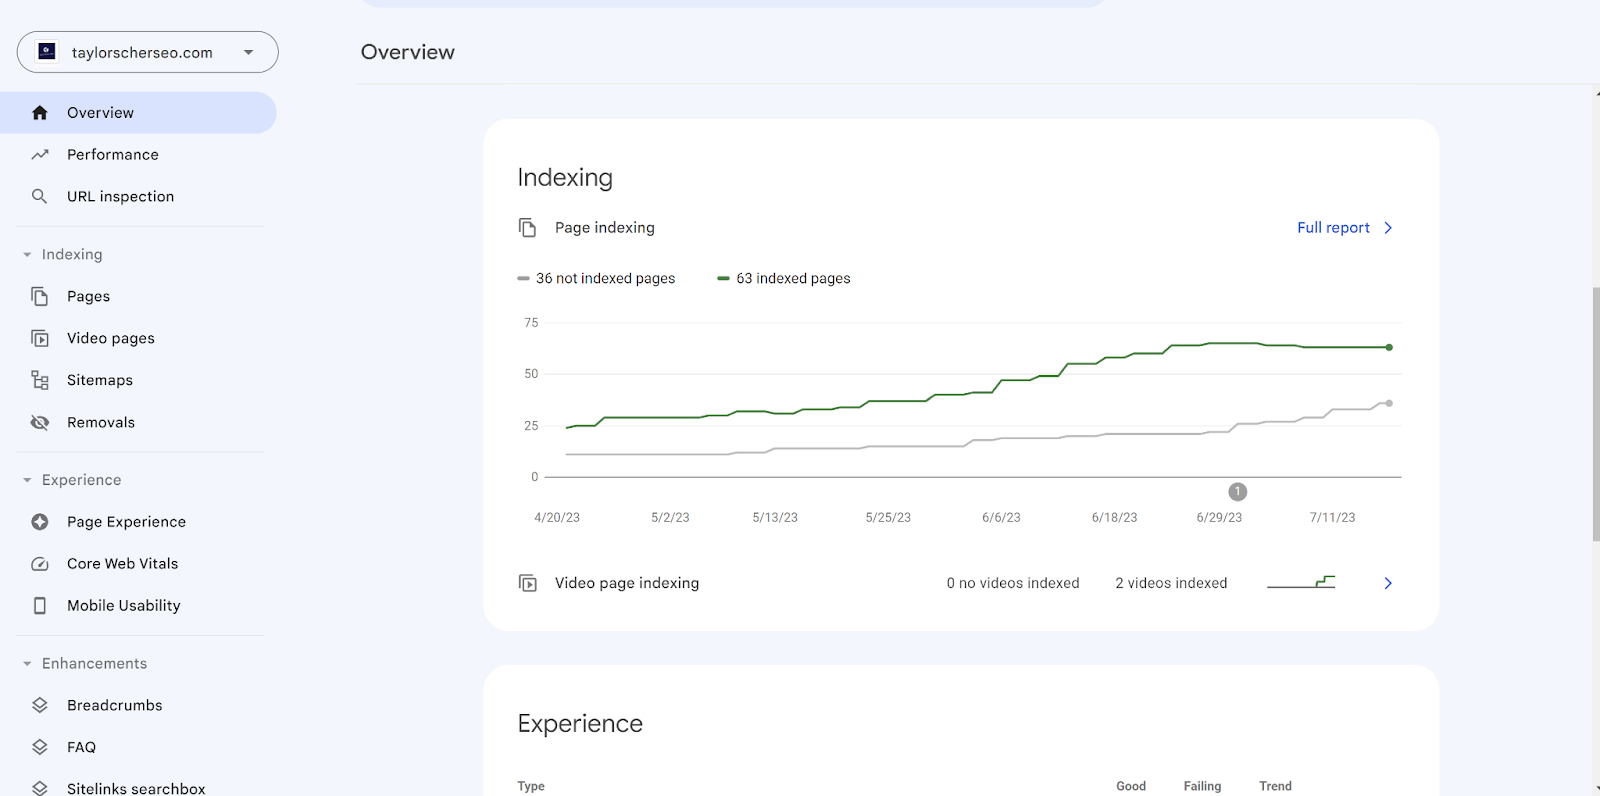This screenshot has width=1600, height=796.
Task: Click the Page Experience plus-circle icon
Action: tap(40, 522)
